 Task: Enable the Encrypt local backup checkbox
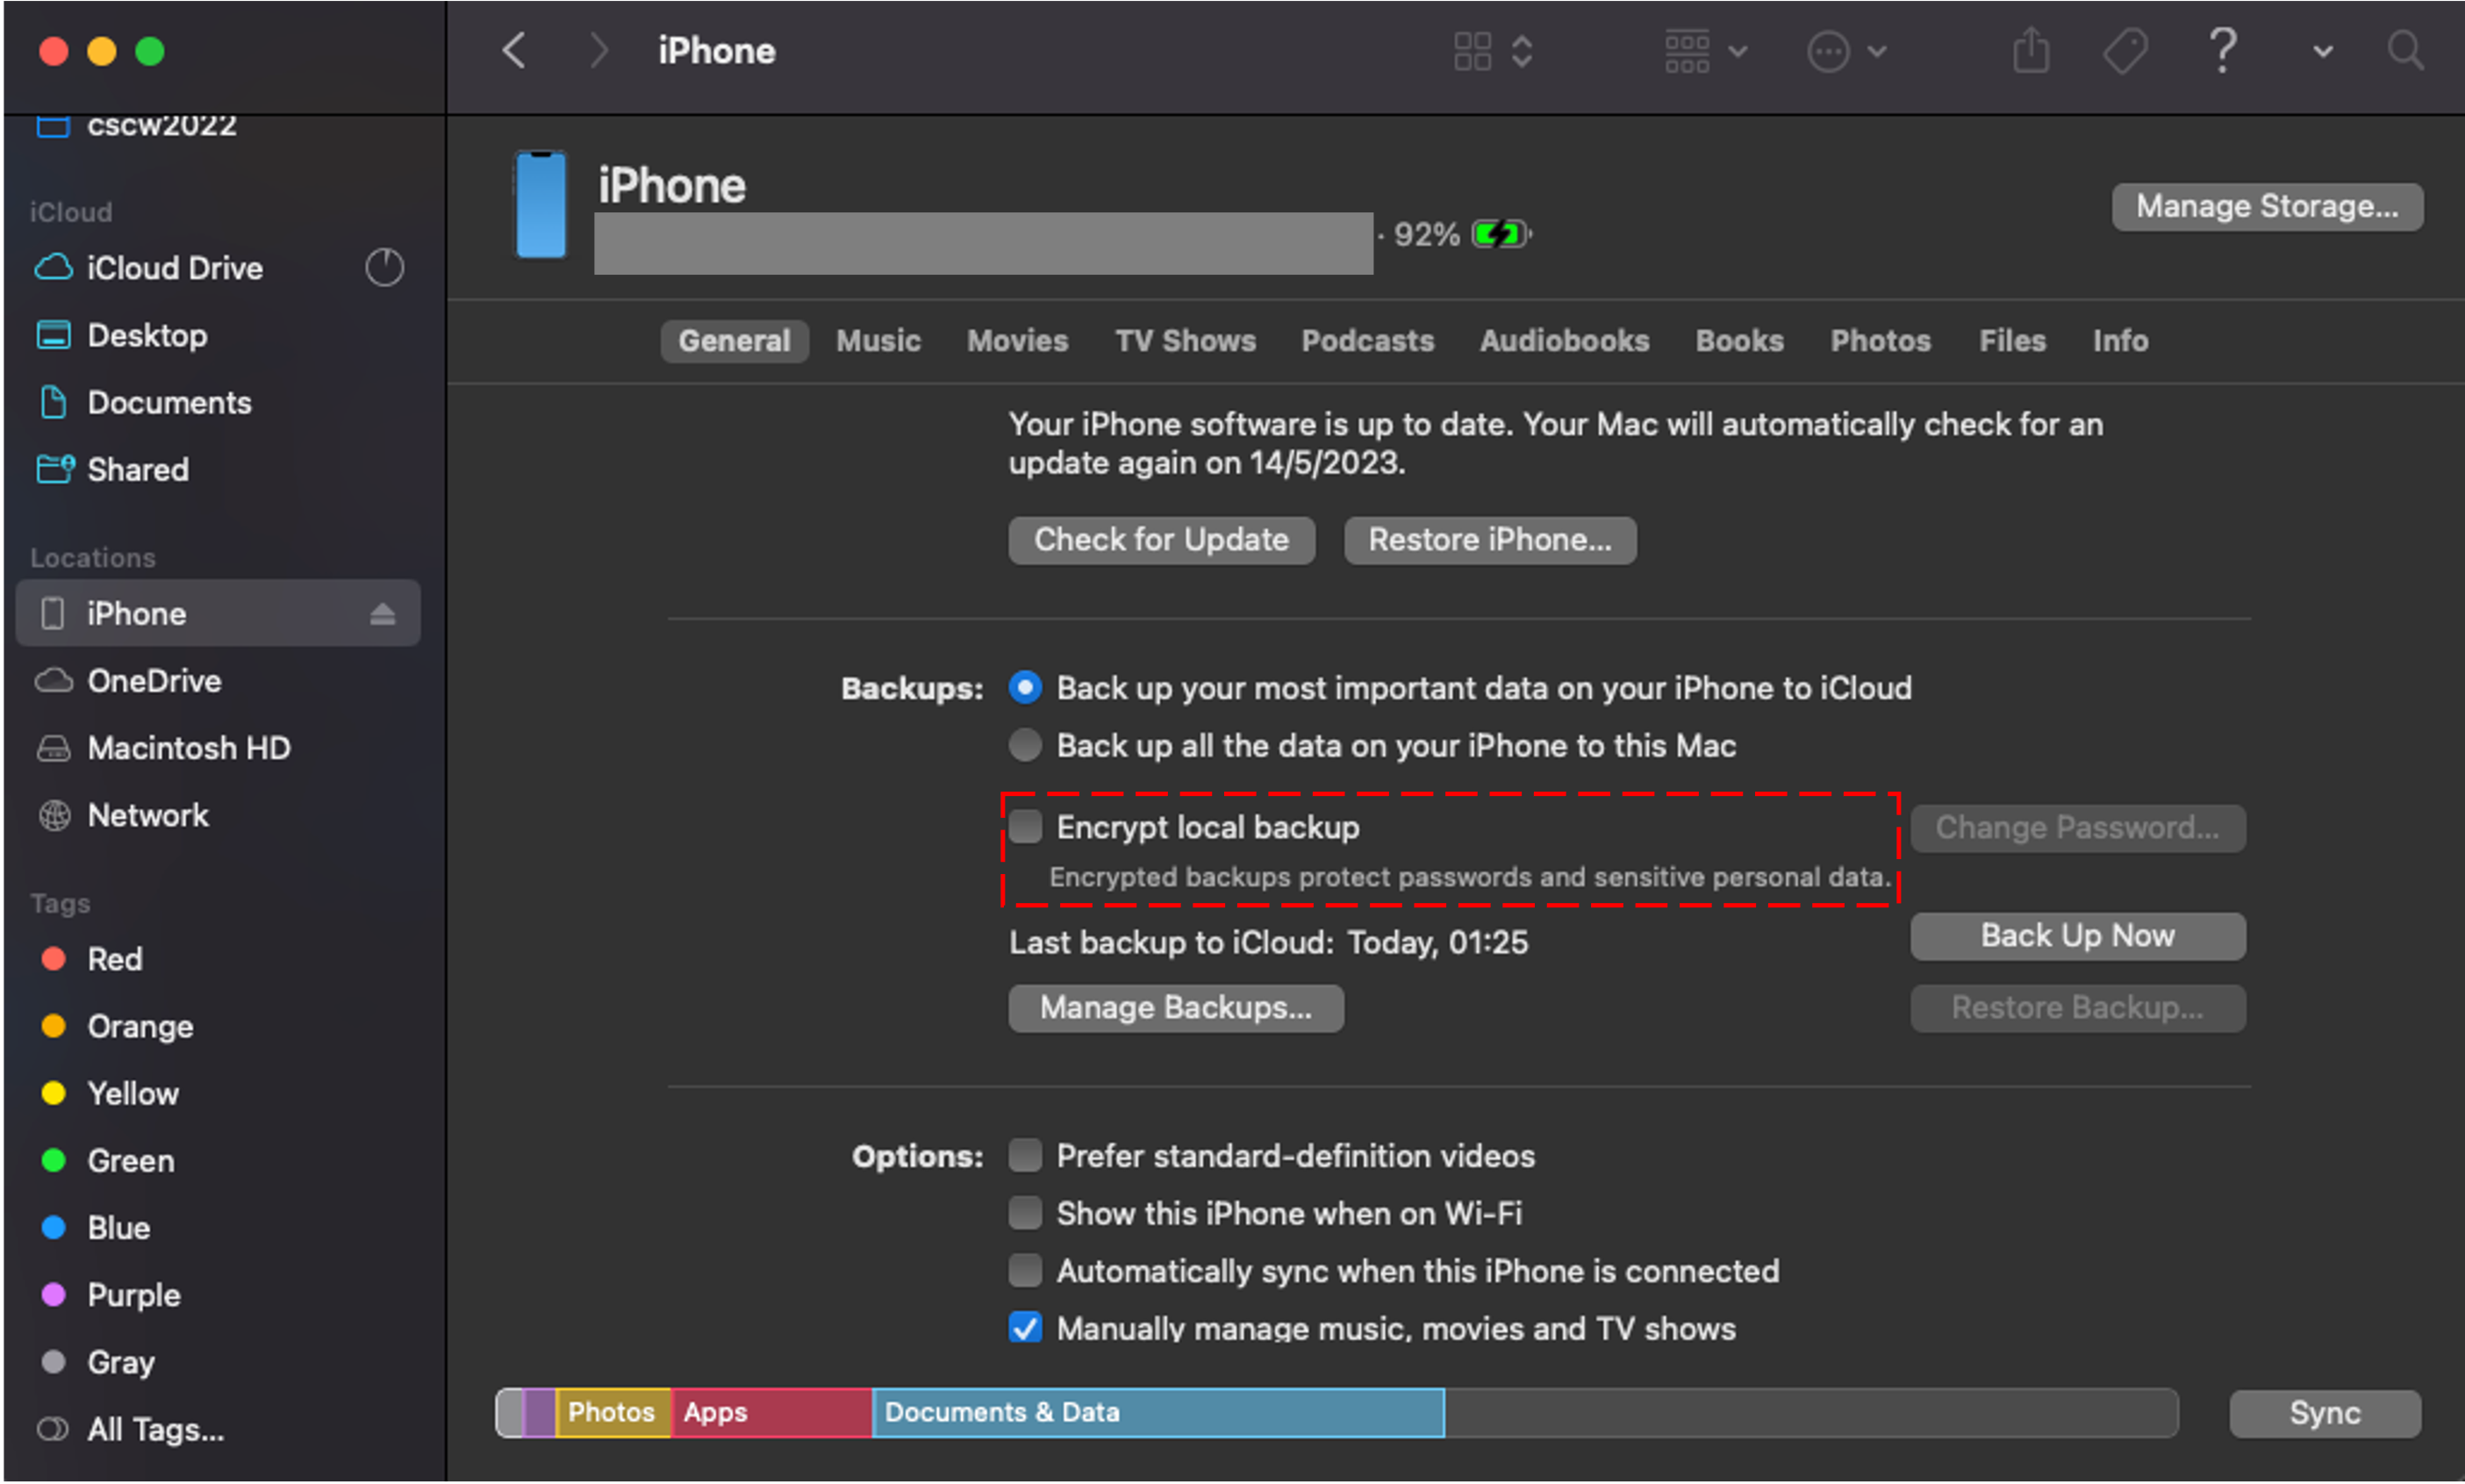click(1021, 828)
